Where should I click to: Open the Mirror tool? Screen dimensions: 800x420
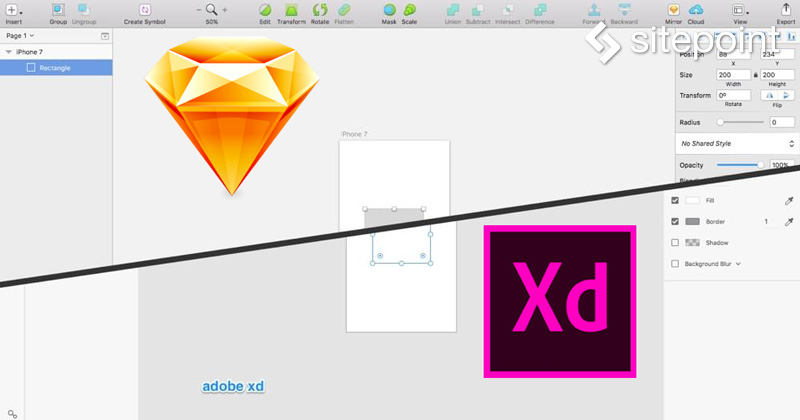(x=673, y=10)
